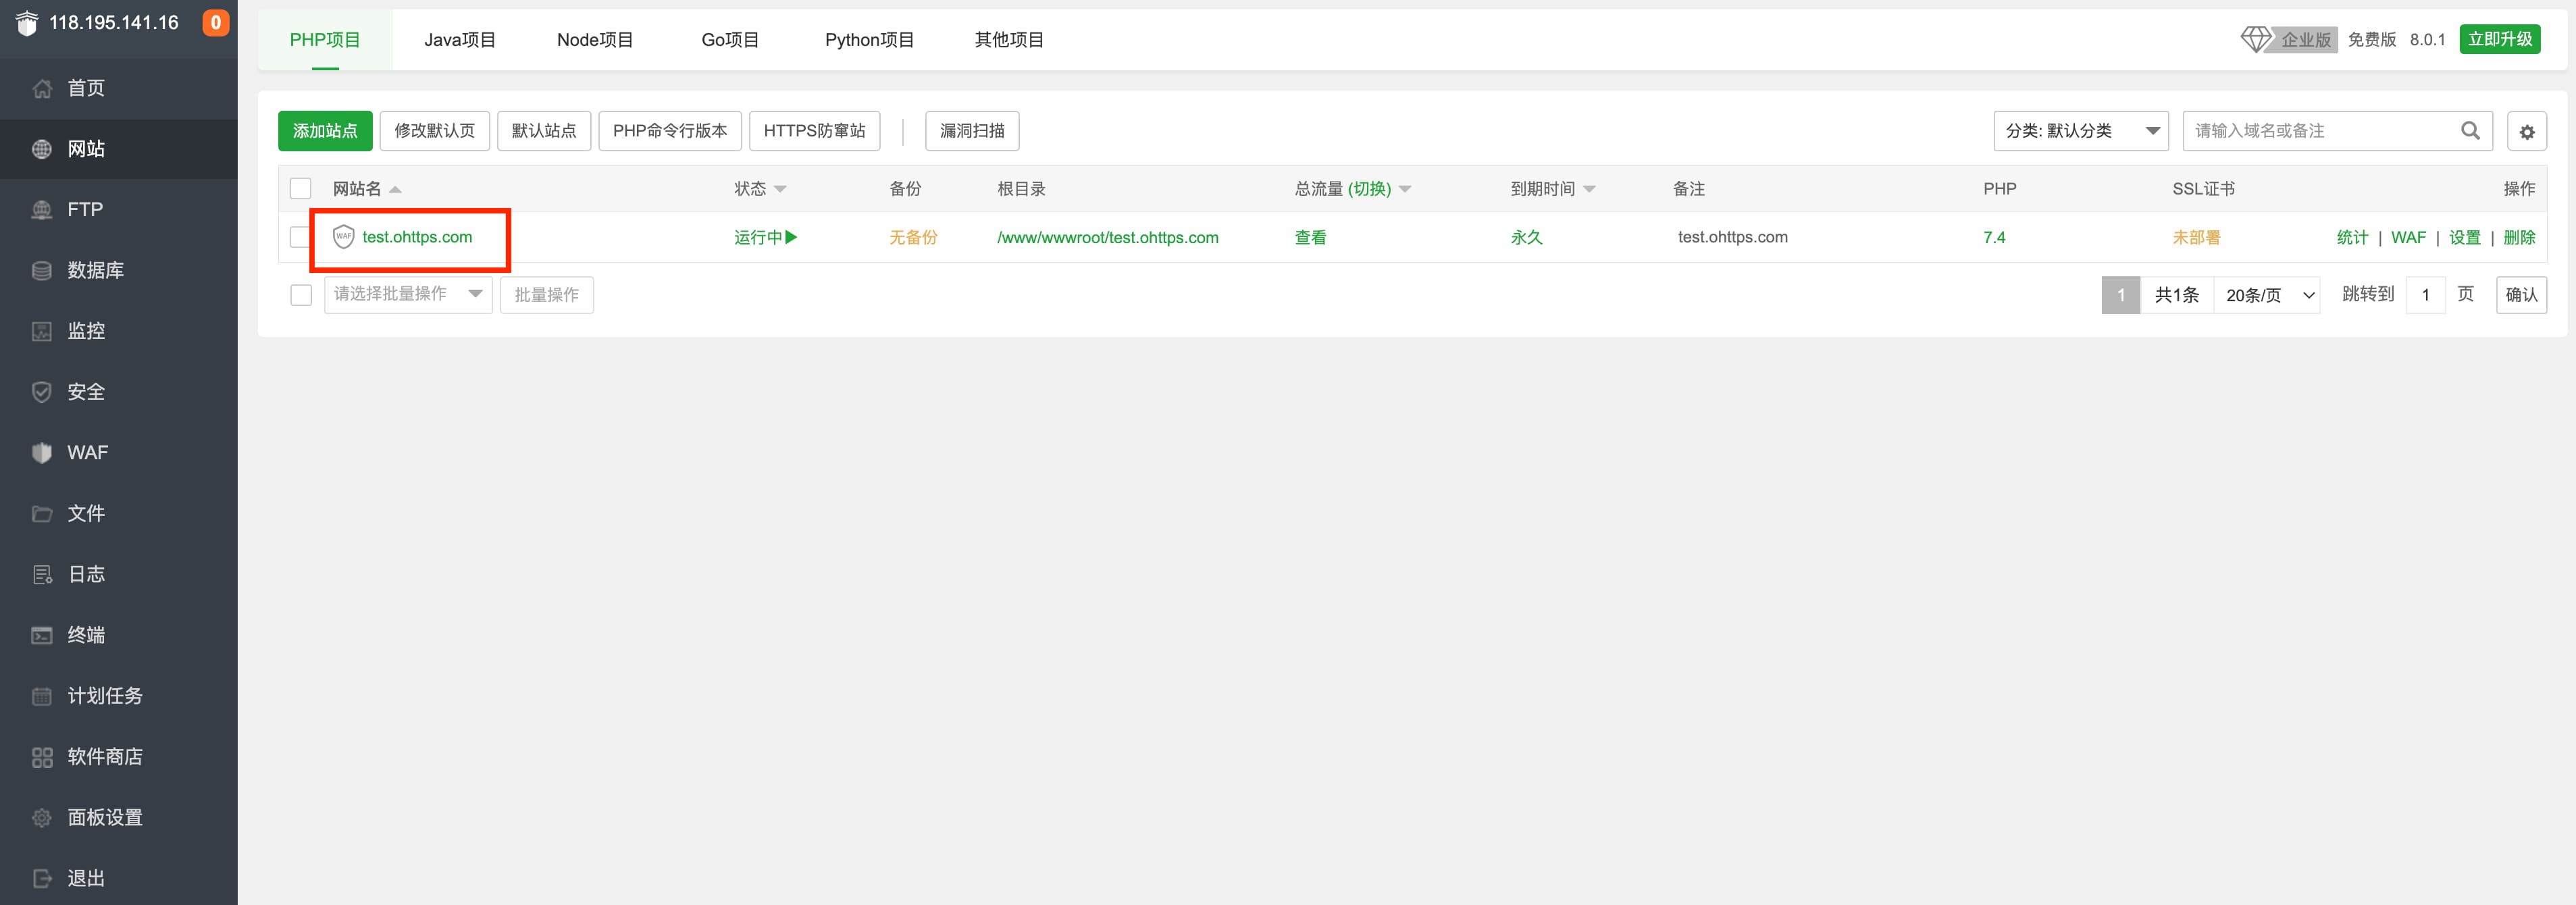Click the 漏洞扫描 button
The image size is (2576, 905).
click(x=972, y=131)
